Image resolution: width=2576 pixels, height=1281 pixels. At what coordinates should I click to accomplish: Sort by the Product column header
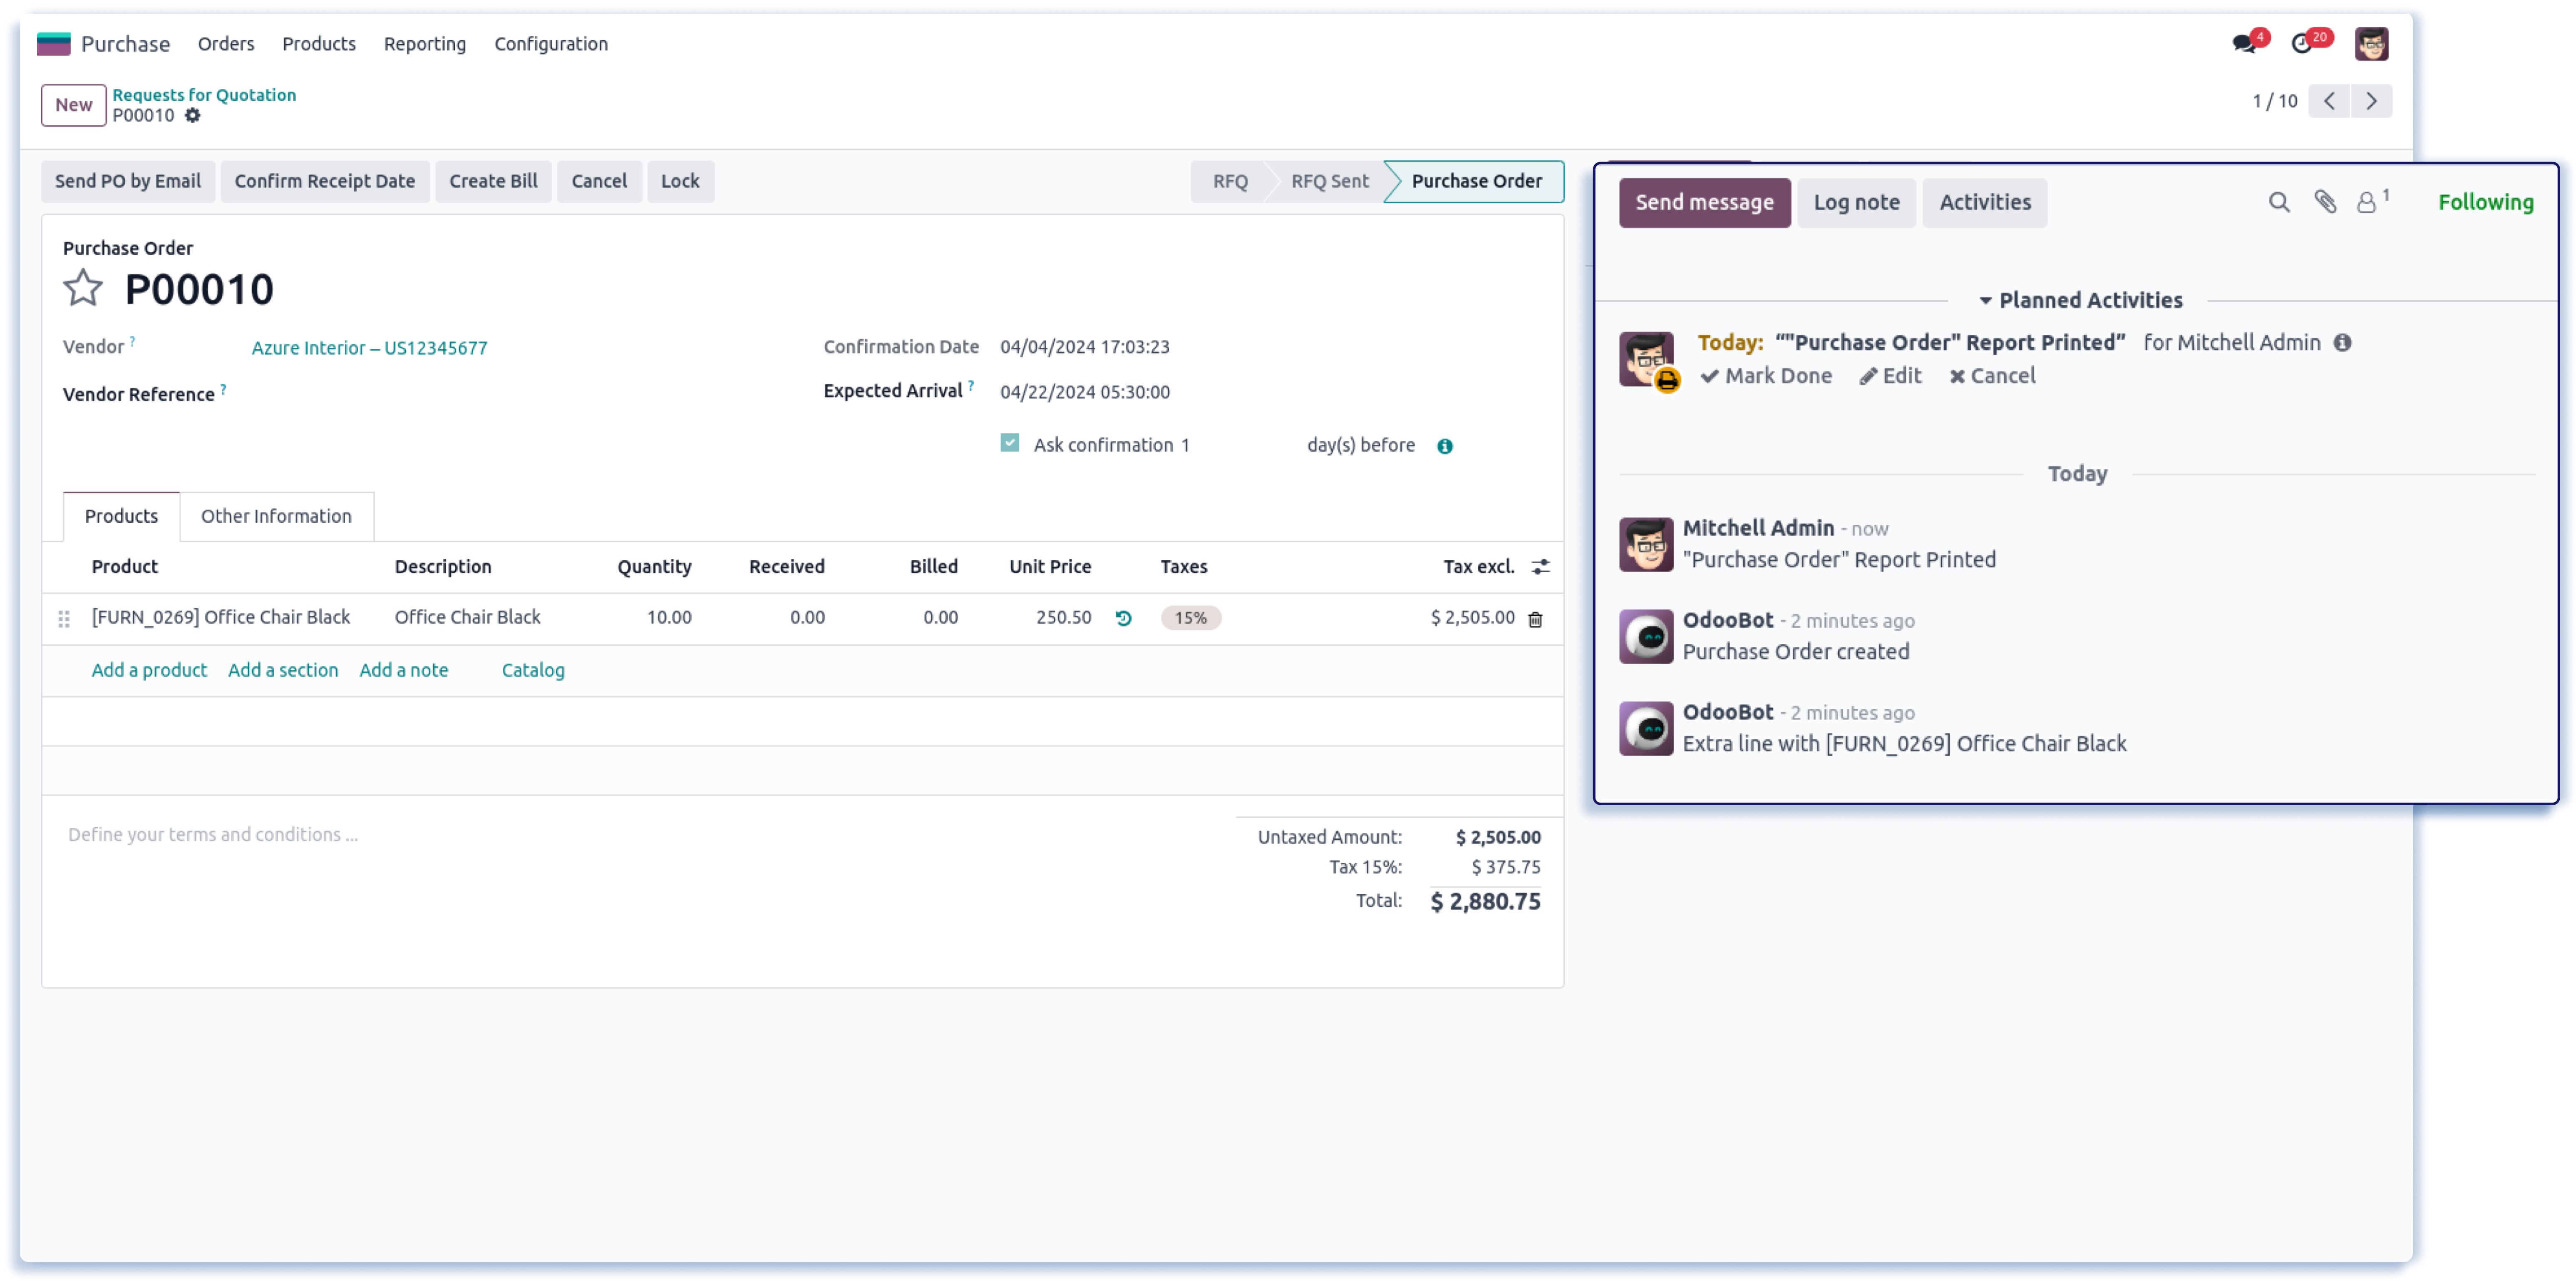point(125,567)
